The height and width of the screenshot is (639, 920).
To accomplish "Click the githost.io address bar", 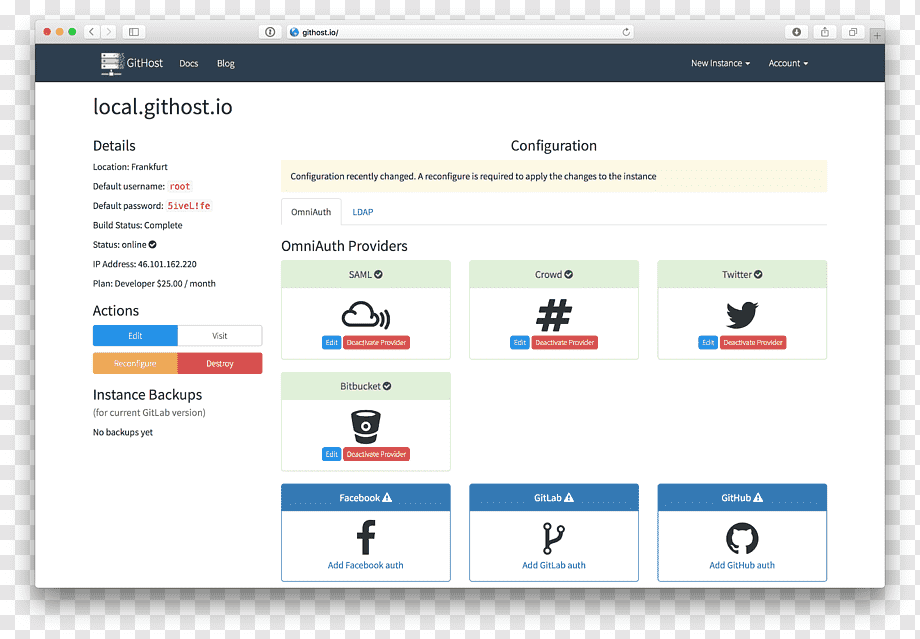I will point(461,32).
